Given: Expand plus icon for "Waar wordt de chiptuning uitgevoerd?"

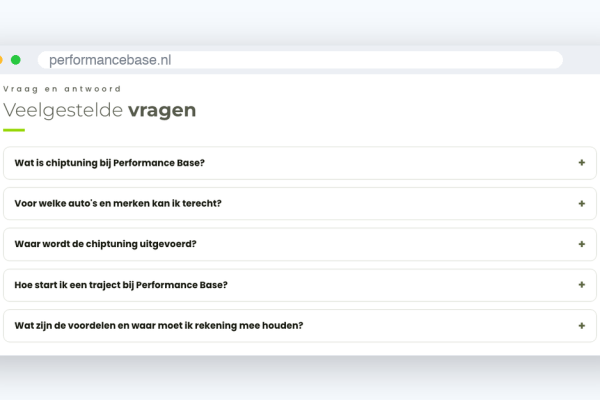Looking at the screenshot, I should (x=581, y=244).
